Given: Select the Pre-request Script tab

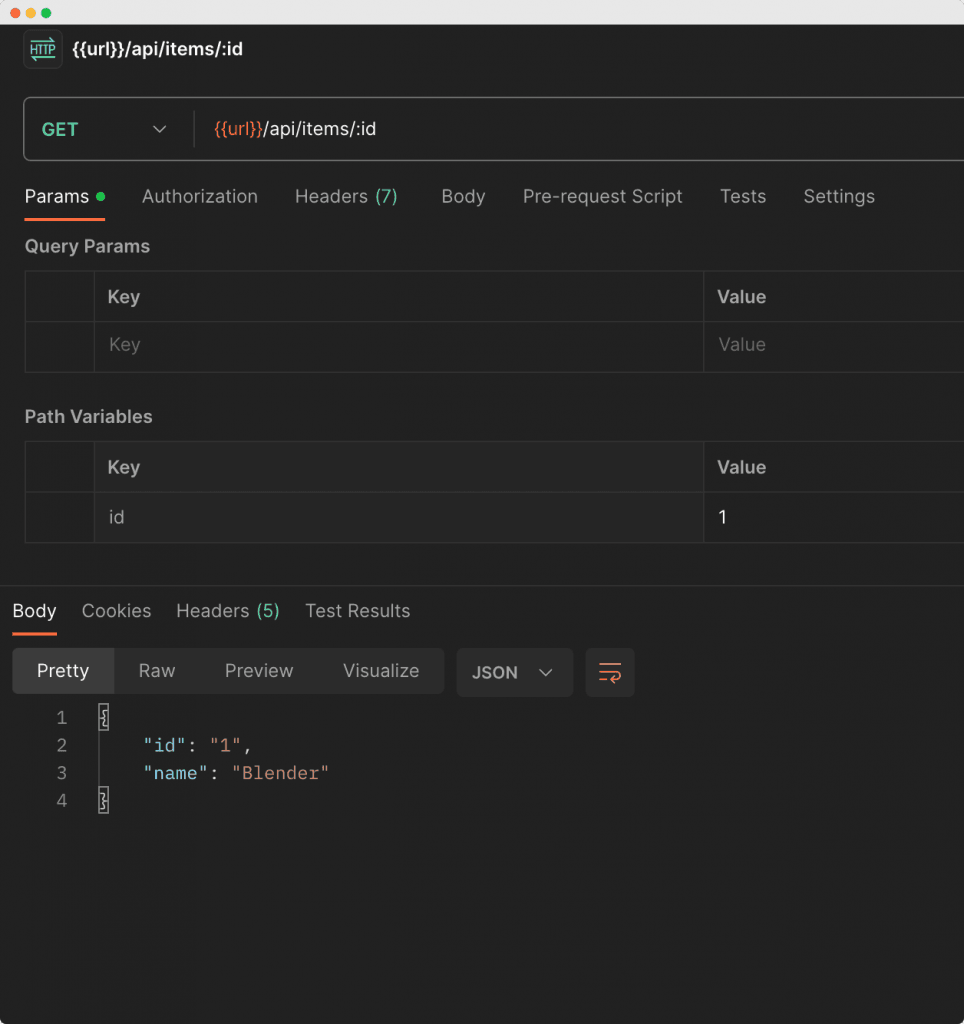Looking at the screenshot, I should point(602,196).
